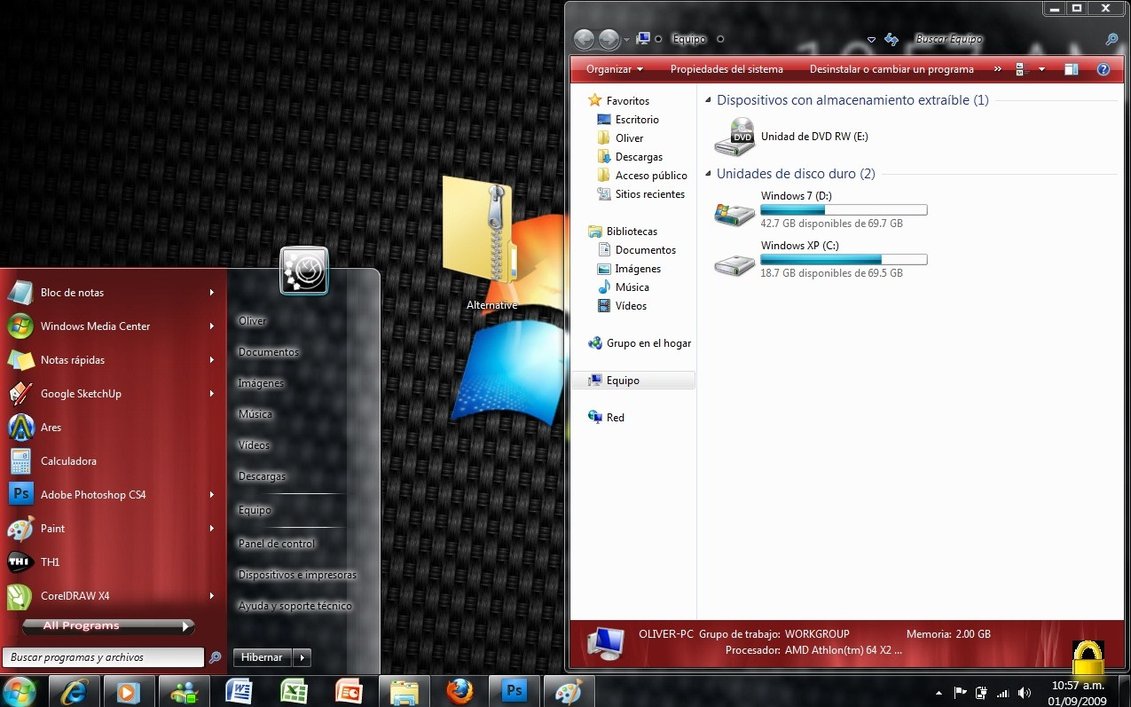The width and height of the screenshot is (1131, 707).
Task: Click Buscar programas y archivos search box
Action: coord(103,657)
